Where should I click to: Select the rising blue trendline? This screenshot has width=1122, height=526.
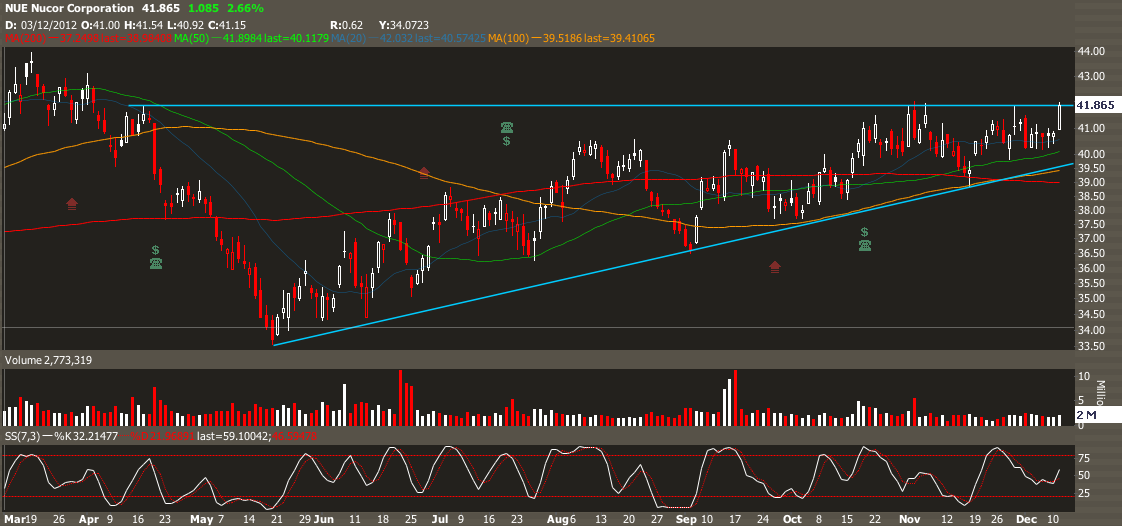click(673, 254)
